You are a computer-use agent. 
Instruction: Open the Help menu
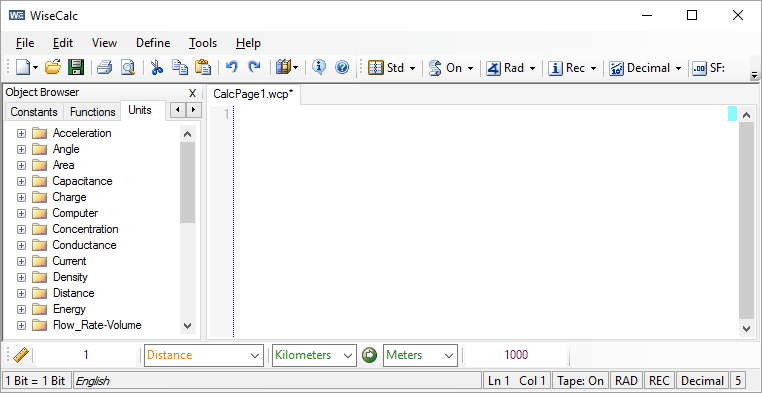click(248, 43)
